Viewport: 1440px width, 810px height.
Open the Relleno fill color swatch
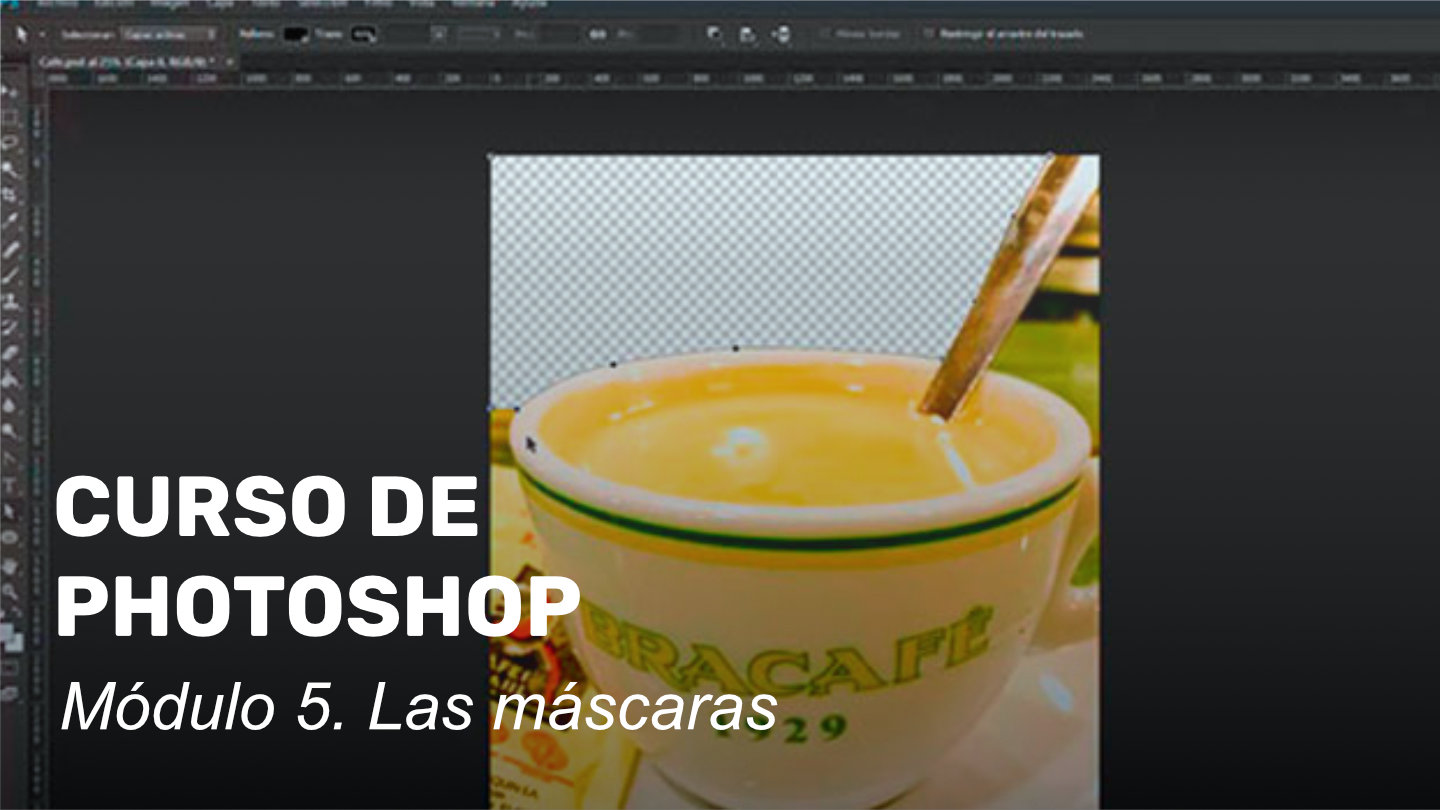point(294,34)
